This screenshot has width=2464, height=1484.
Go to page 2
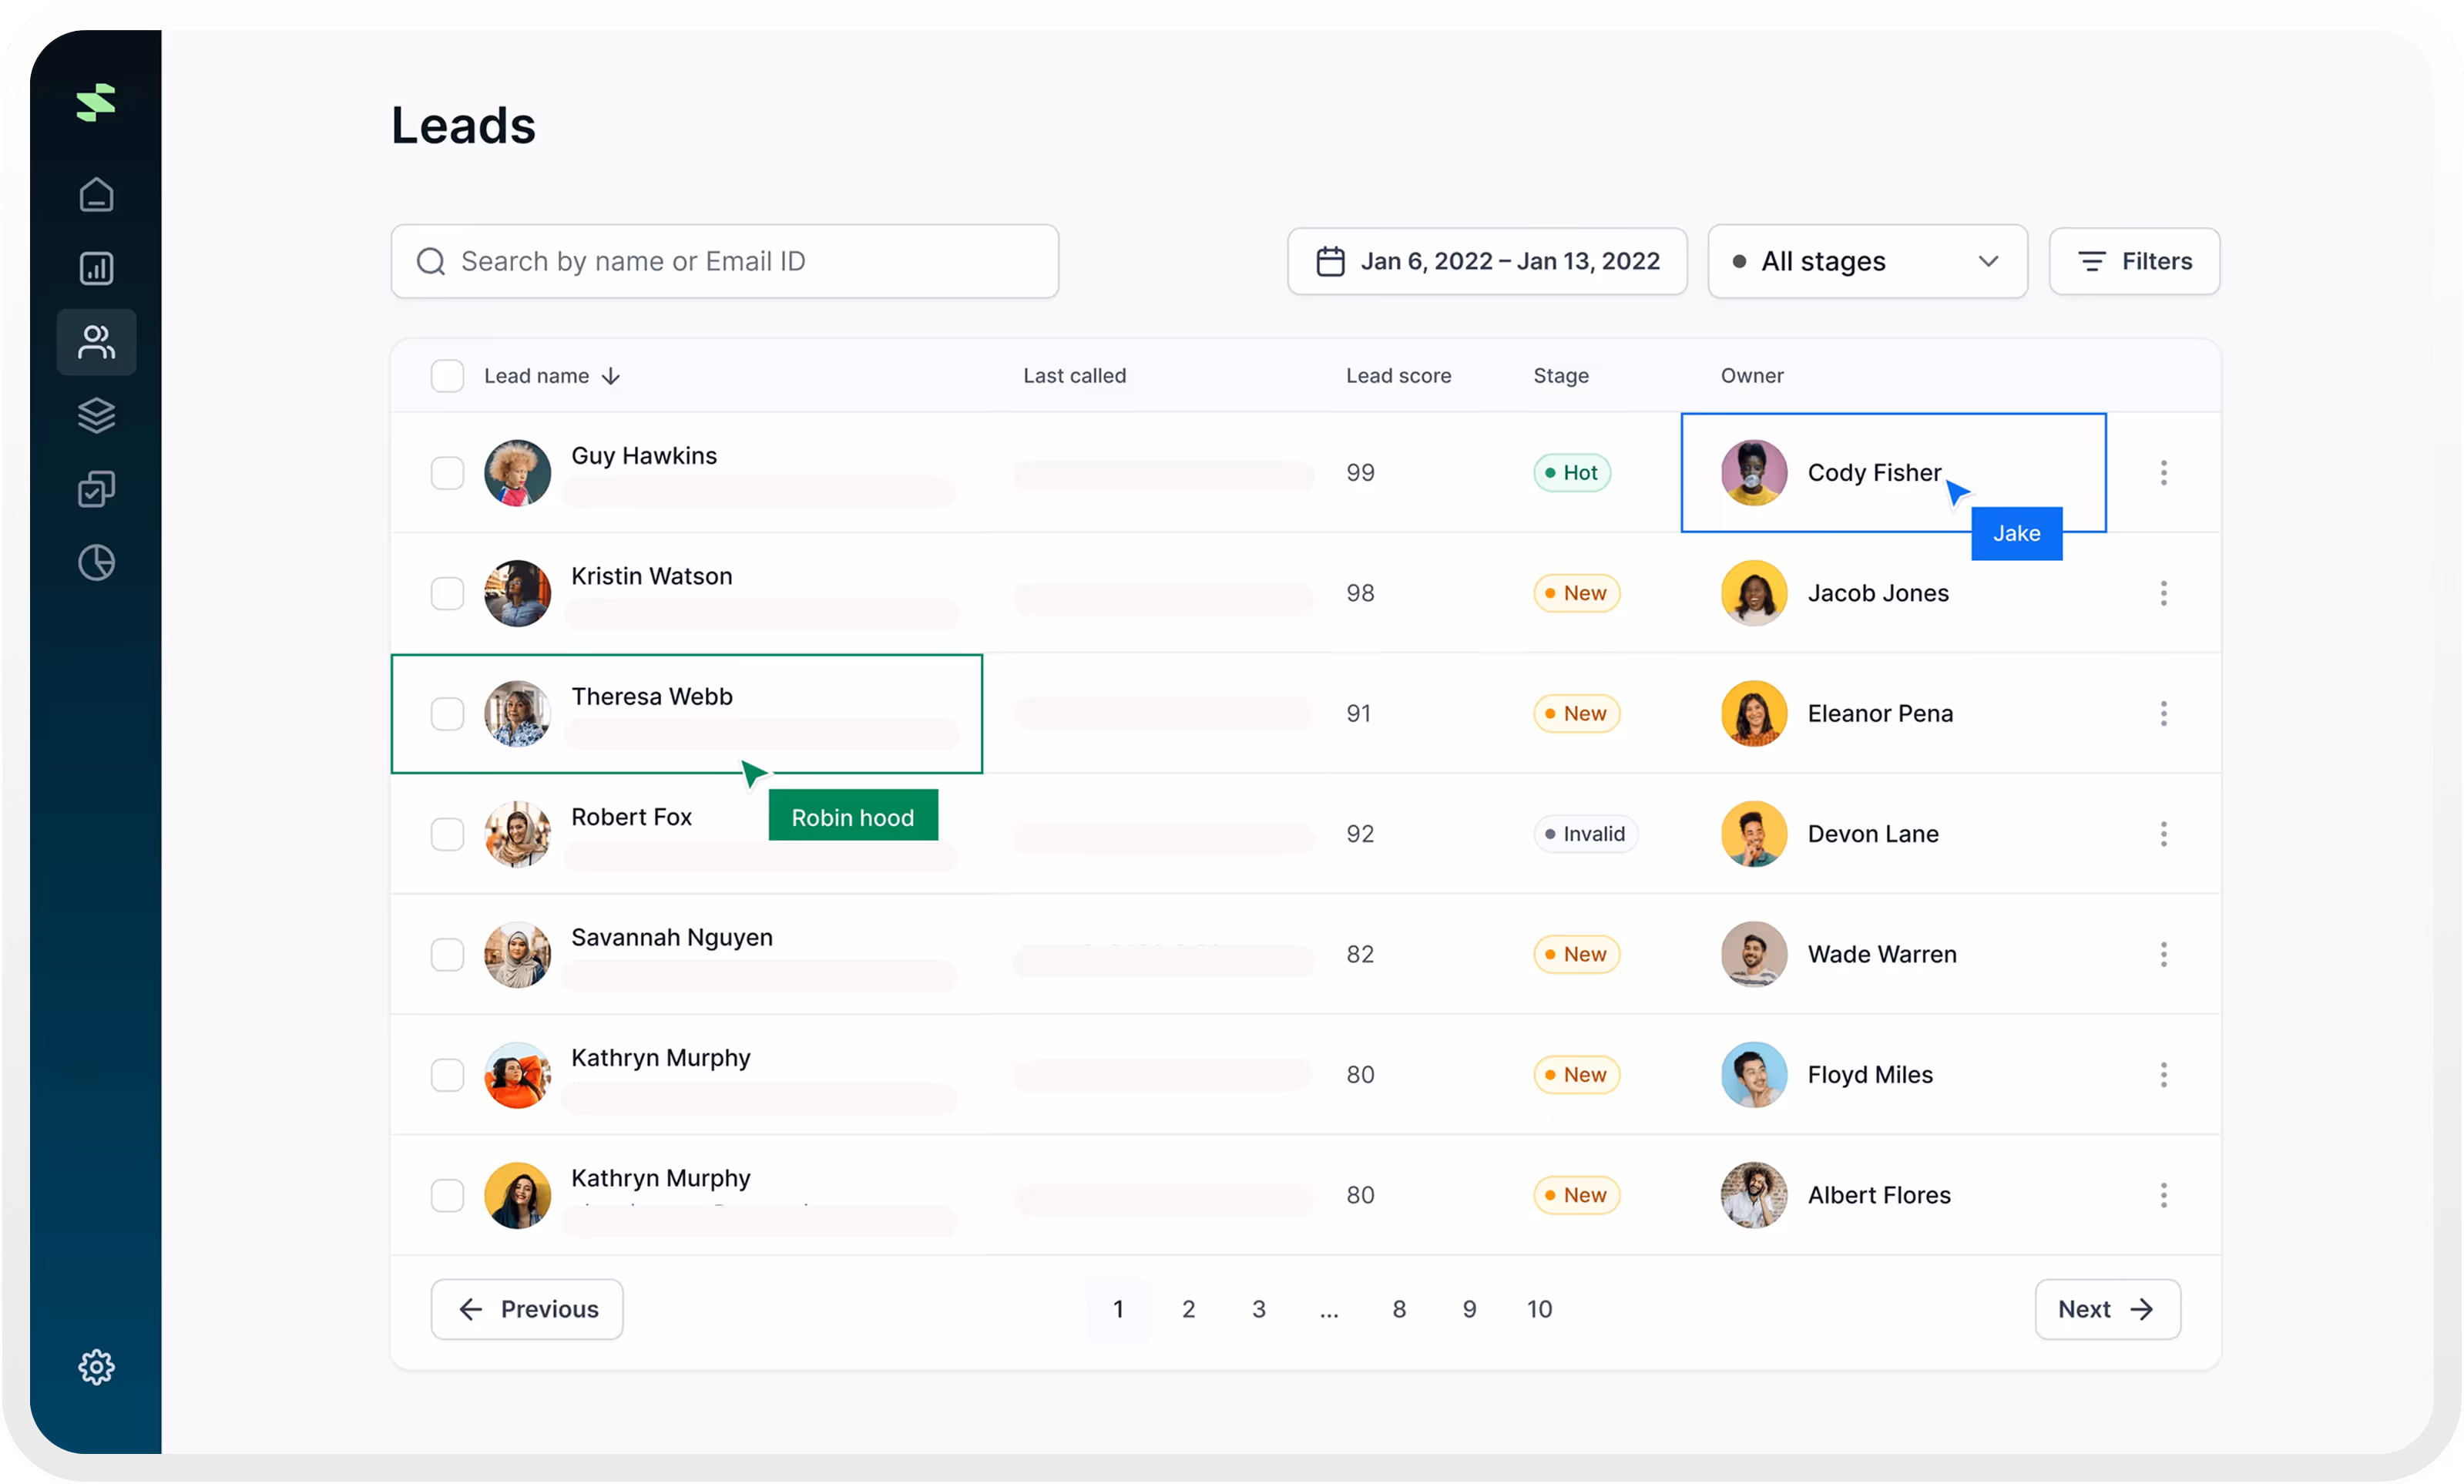(x=1188, y=1309)
